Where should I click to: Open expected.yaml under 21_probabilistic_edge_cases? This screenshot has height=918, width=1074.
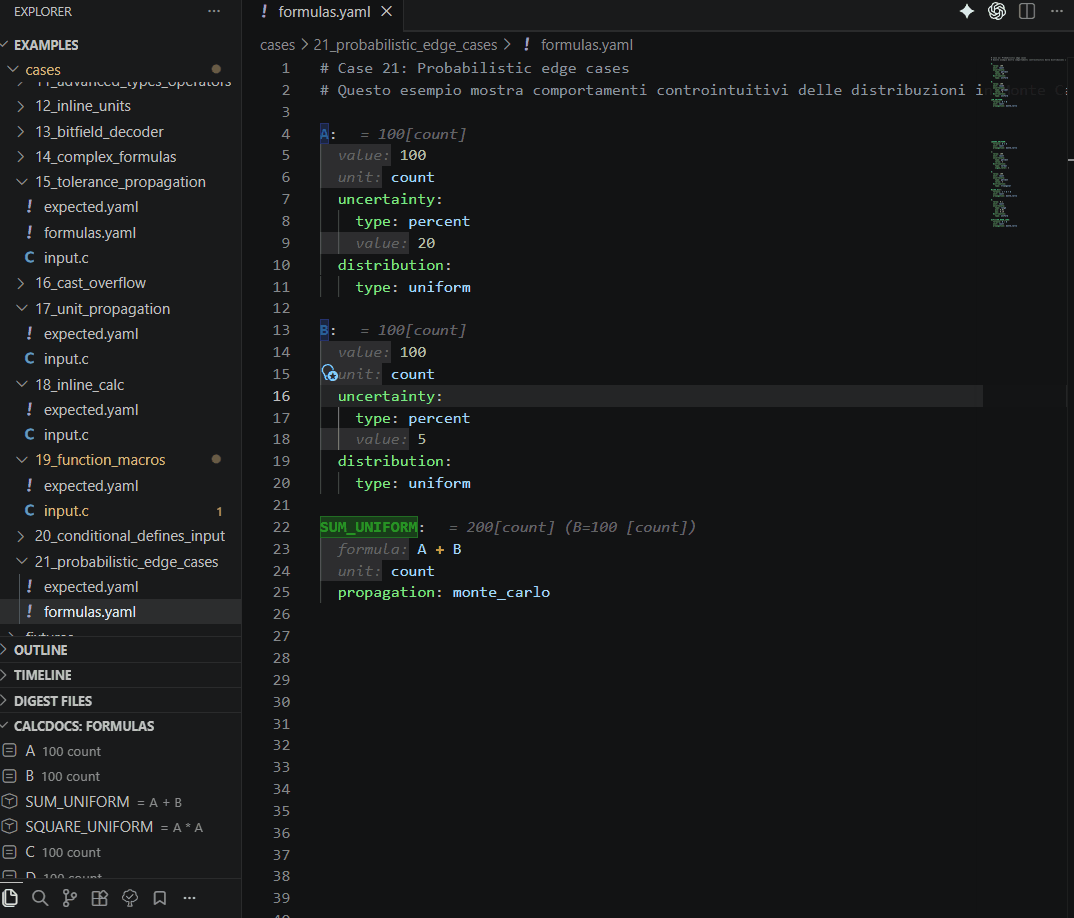pyautogui.click(x=91, y=587)
